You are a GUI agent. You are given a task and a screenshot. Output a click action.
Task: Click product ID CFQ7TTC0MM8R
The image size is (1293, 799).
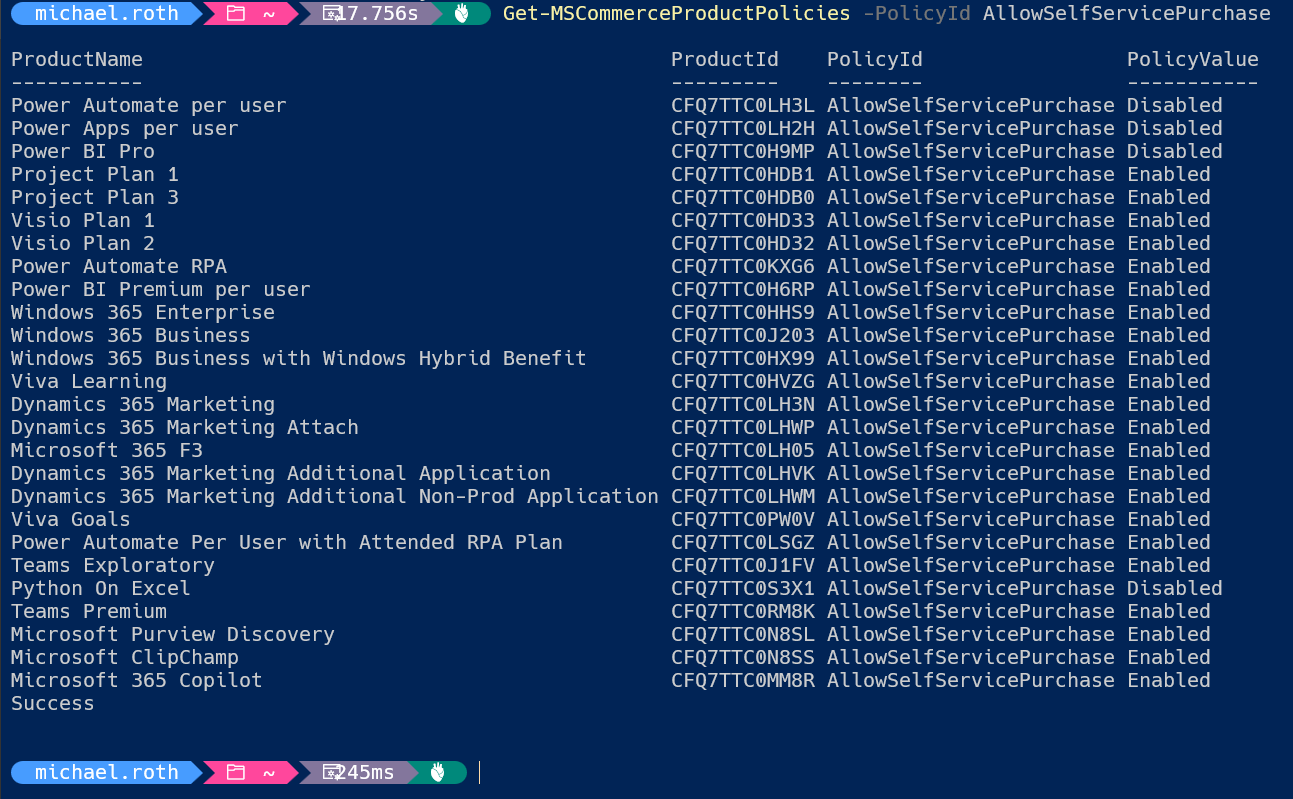click(743, 680)
